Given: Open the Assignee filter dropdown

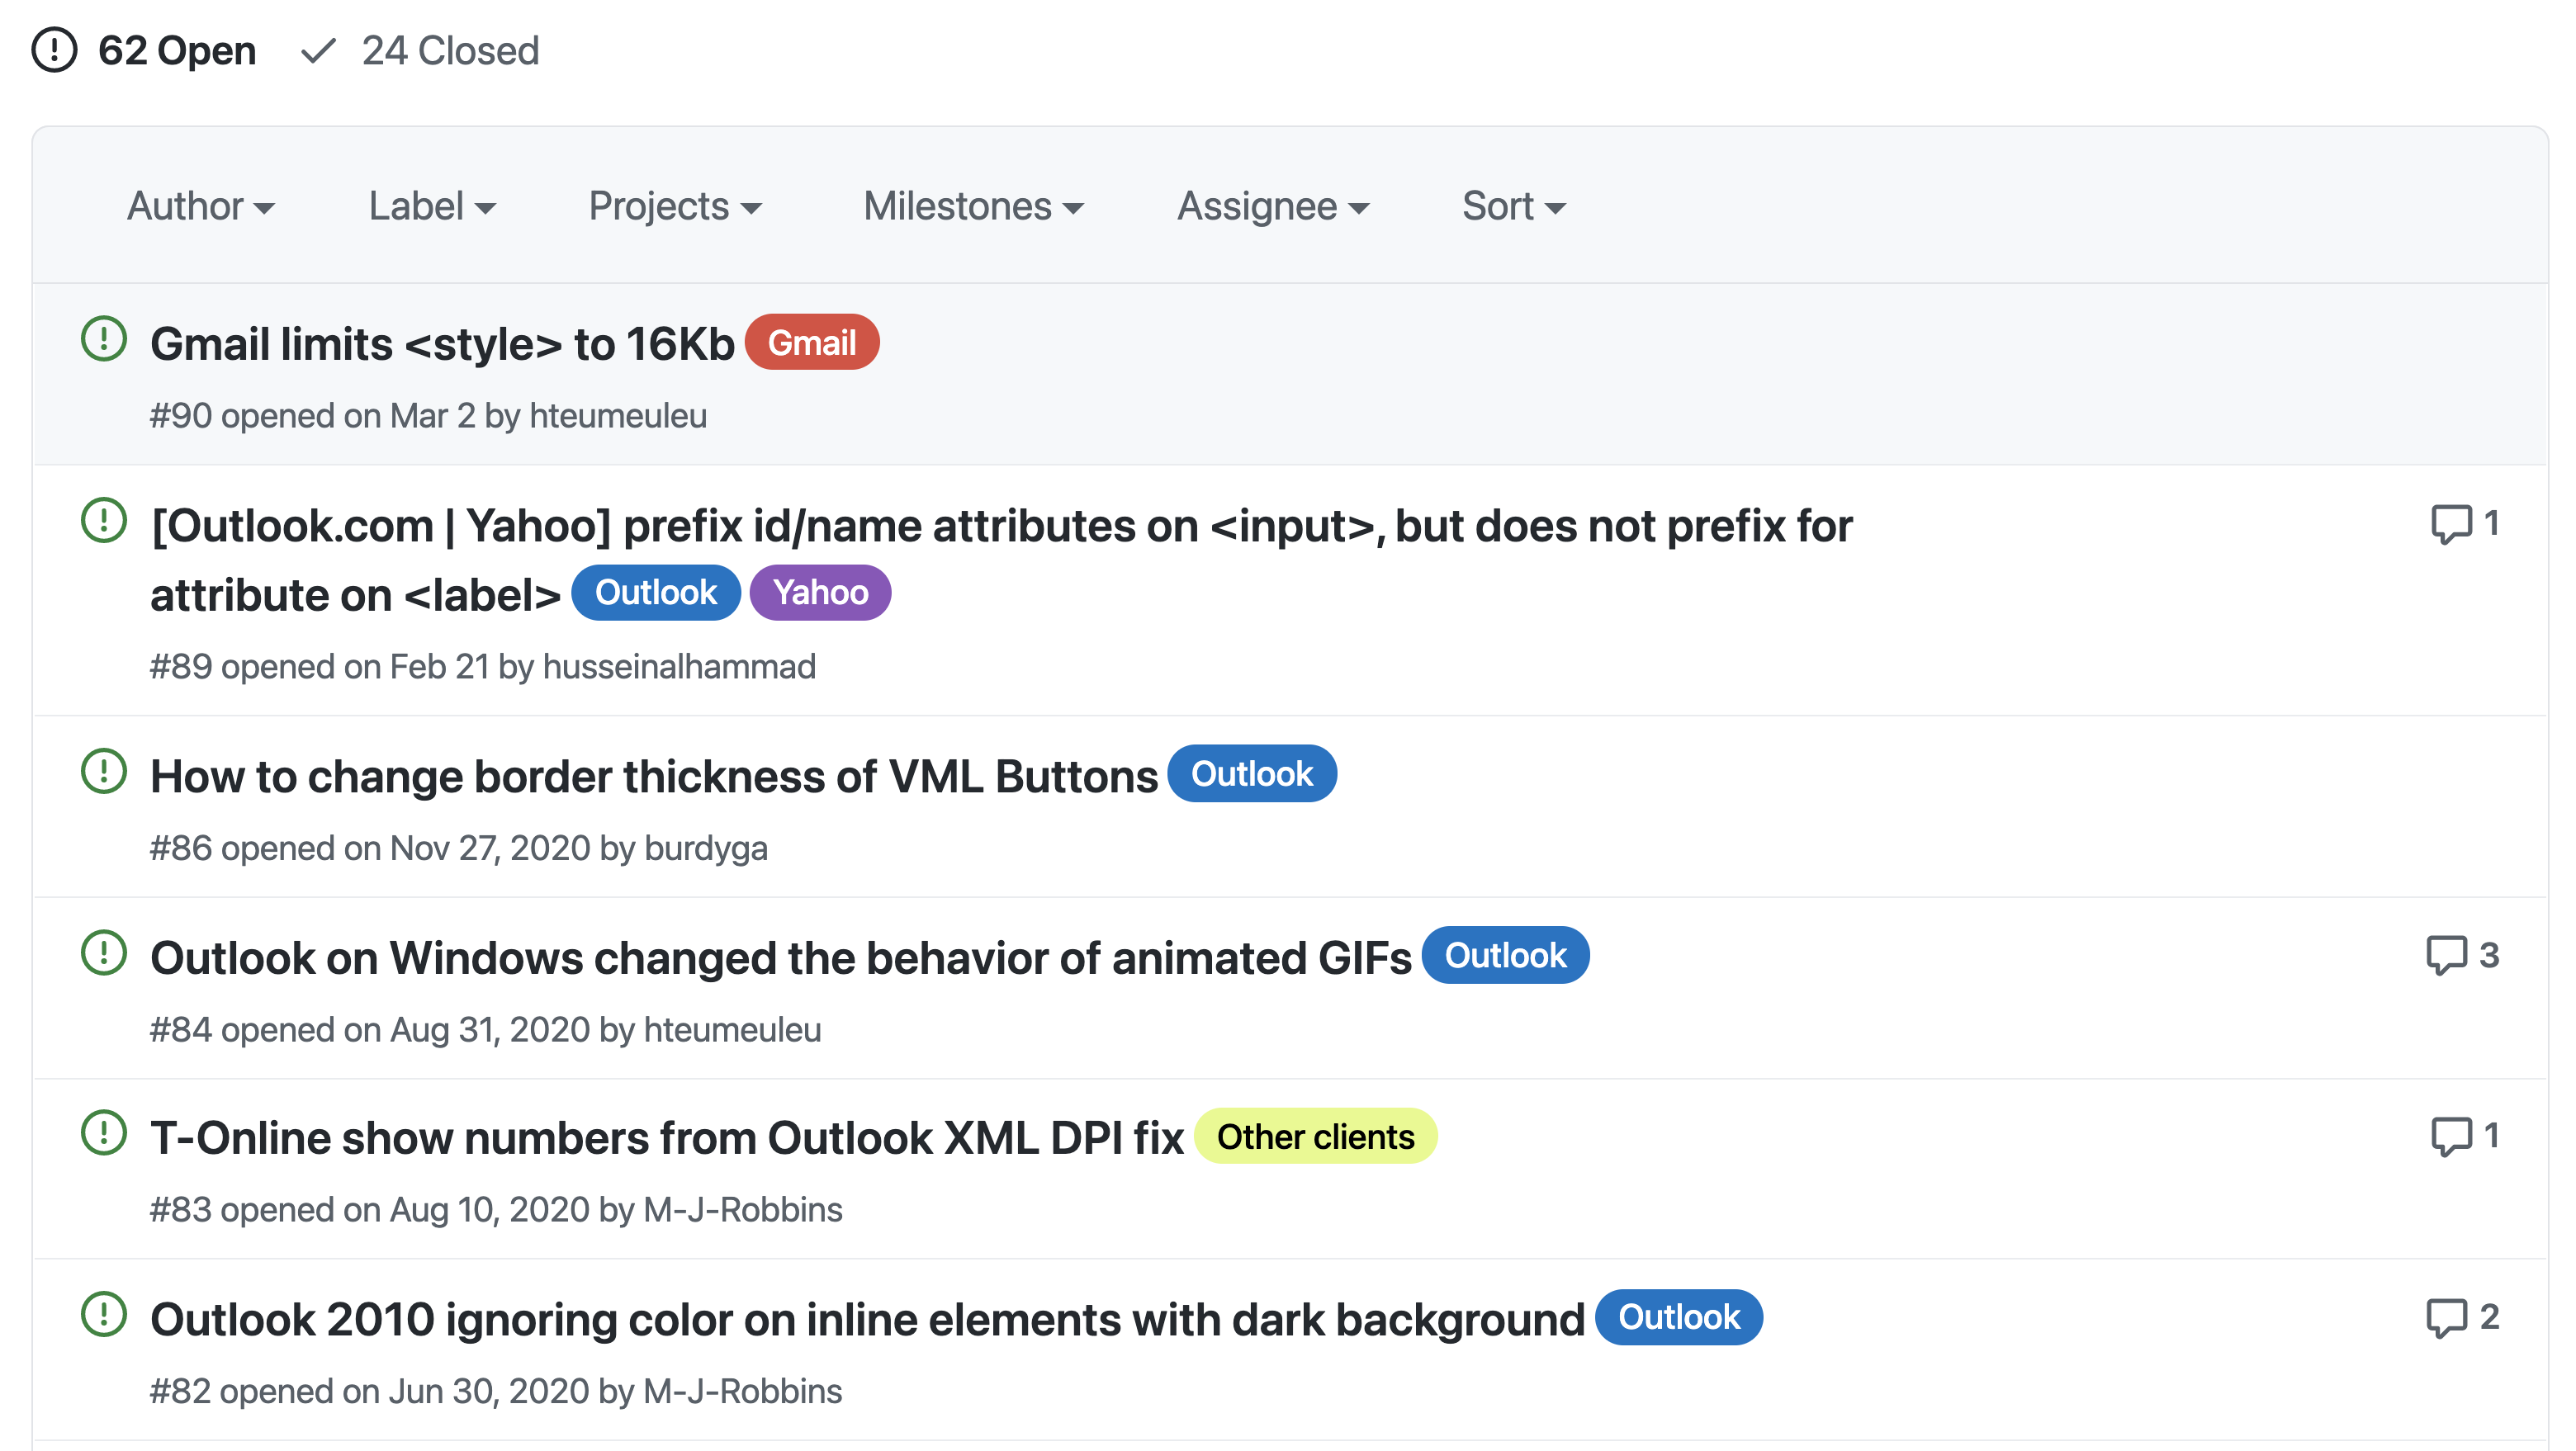Looking at the screenshot, I should click(x=1272, y=206).
